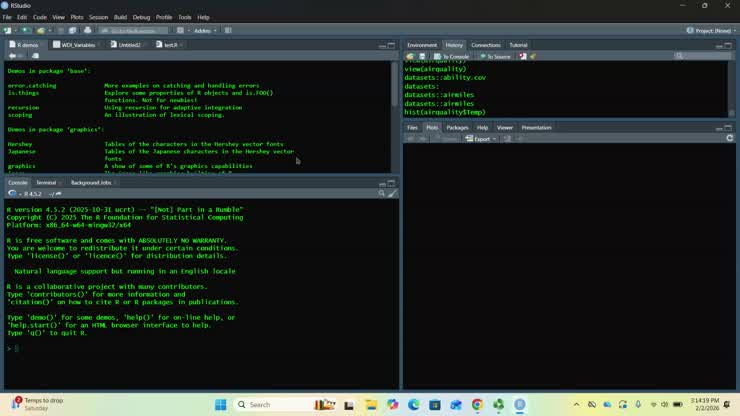Switch to the Environment tab

coord(422,45)
